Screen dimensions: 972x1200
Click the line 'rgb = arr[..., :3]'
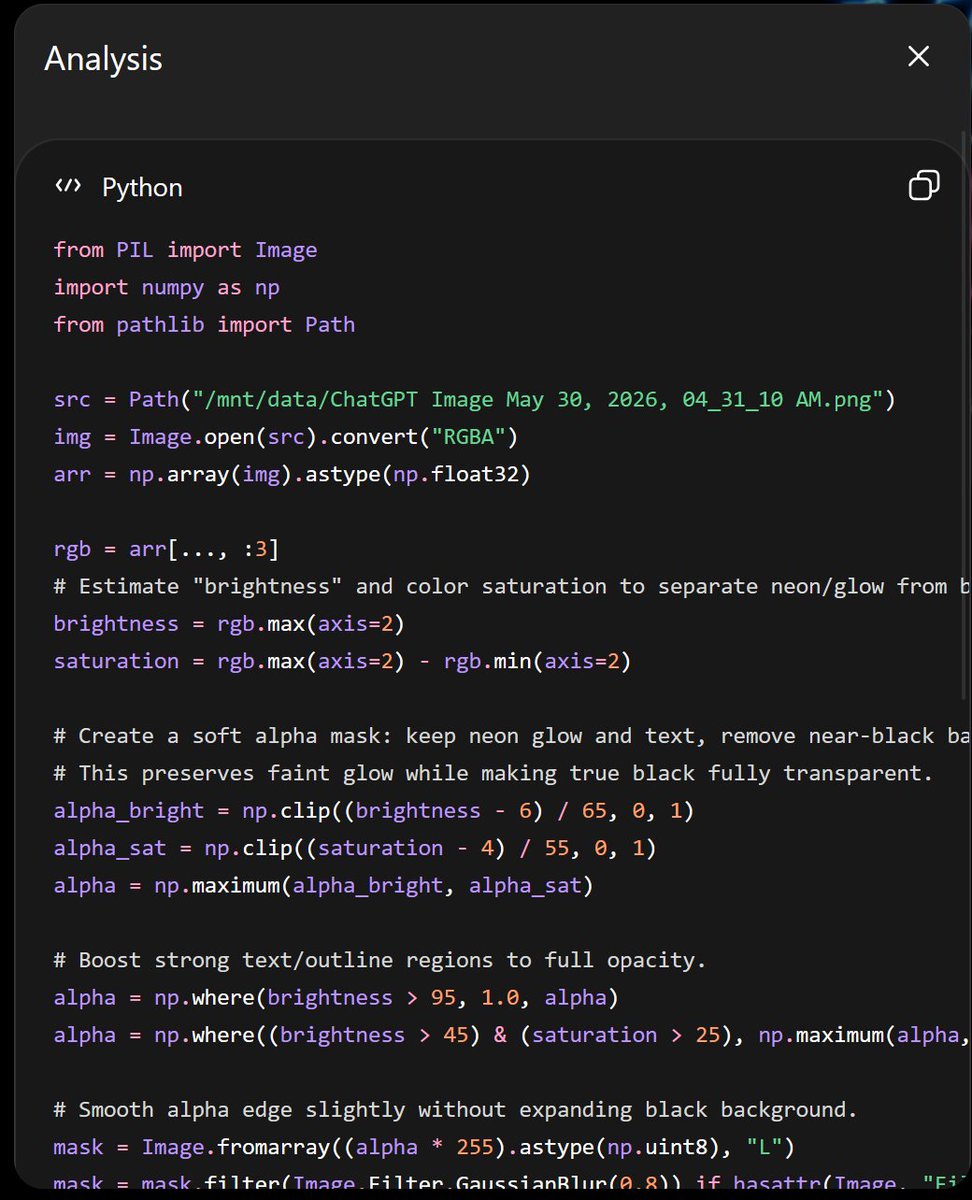[167, 549]
